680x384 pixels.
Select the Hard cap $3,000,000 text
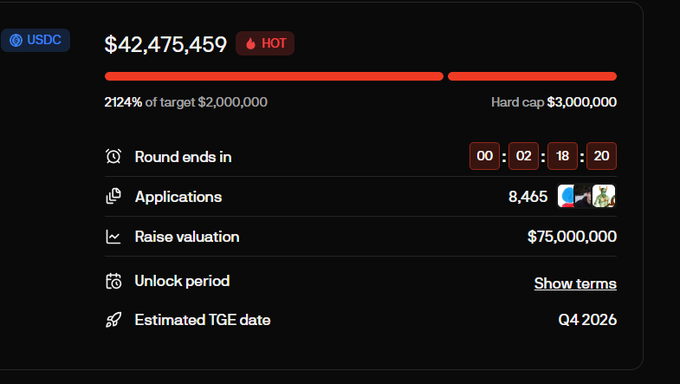click(554, 102)
